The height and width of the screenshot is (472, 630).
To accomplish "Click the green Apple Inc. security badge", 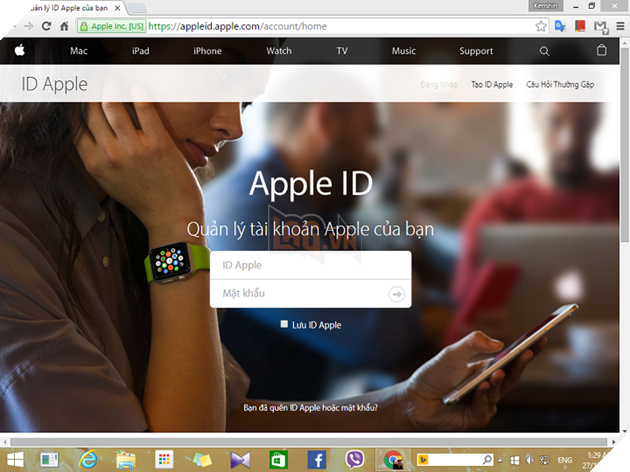I will pos(112,27).
